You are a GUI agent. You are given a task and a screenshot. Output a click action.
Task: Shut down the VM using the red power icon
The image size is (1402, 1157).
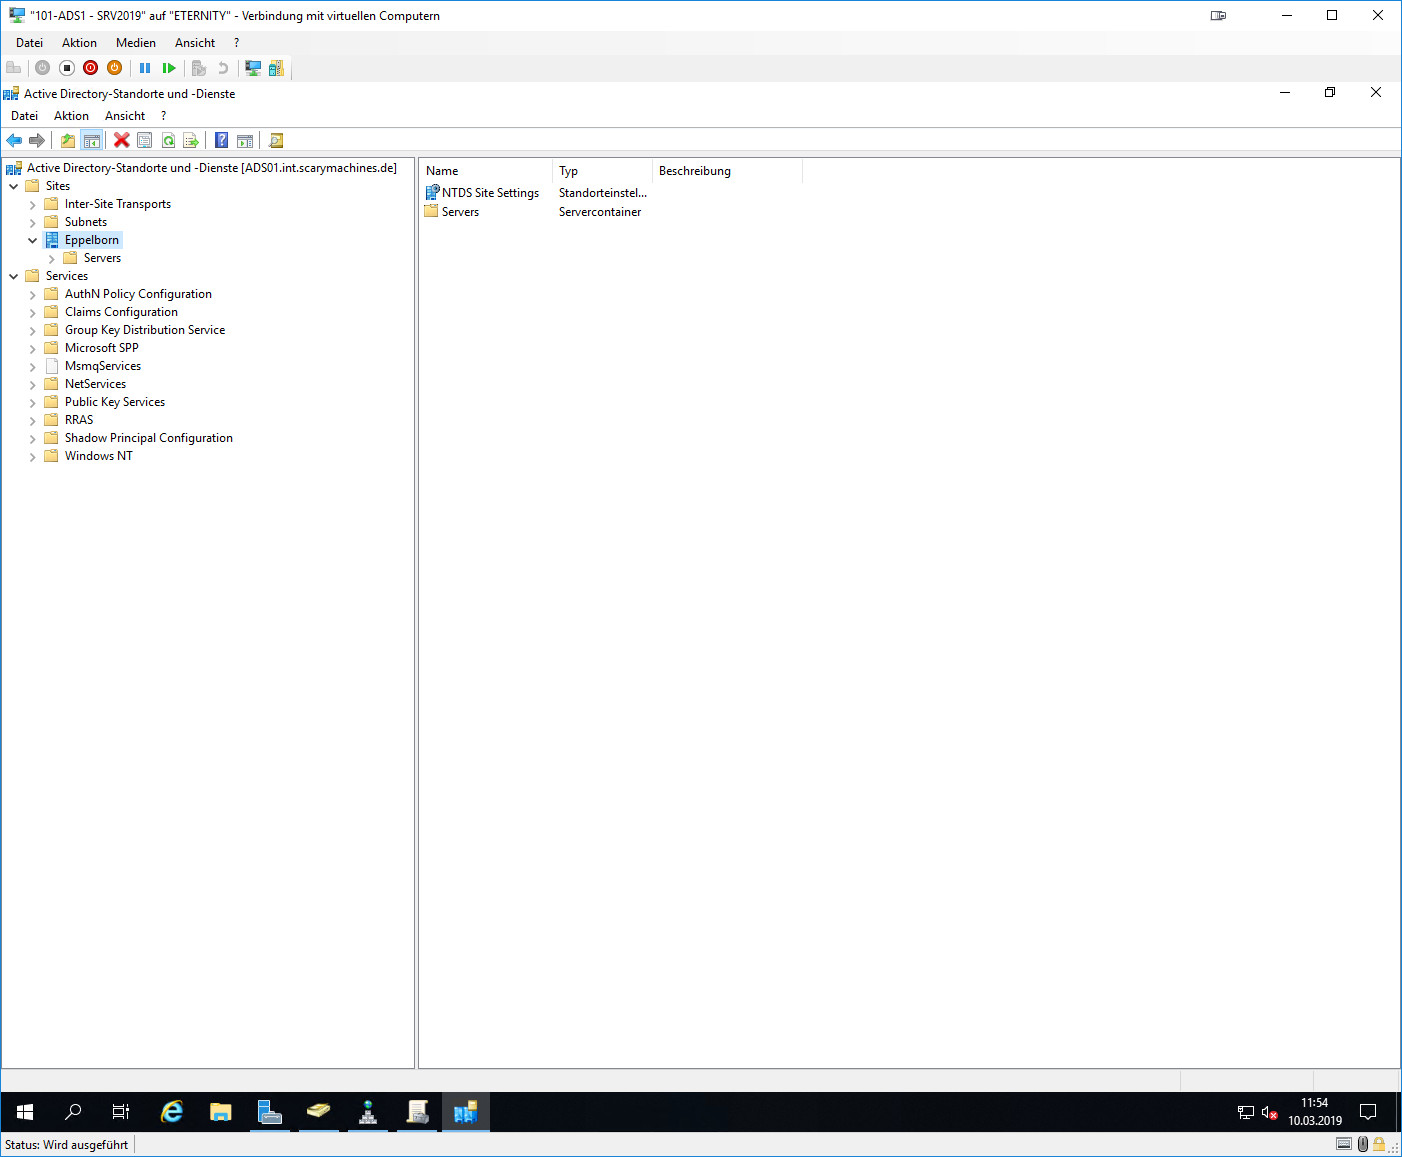click(x=91, y=68)
